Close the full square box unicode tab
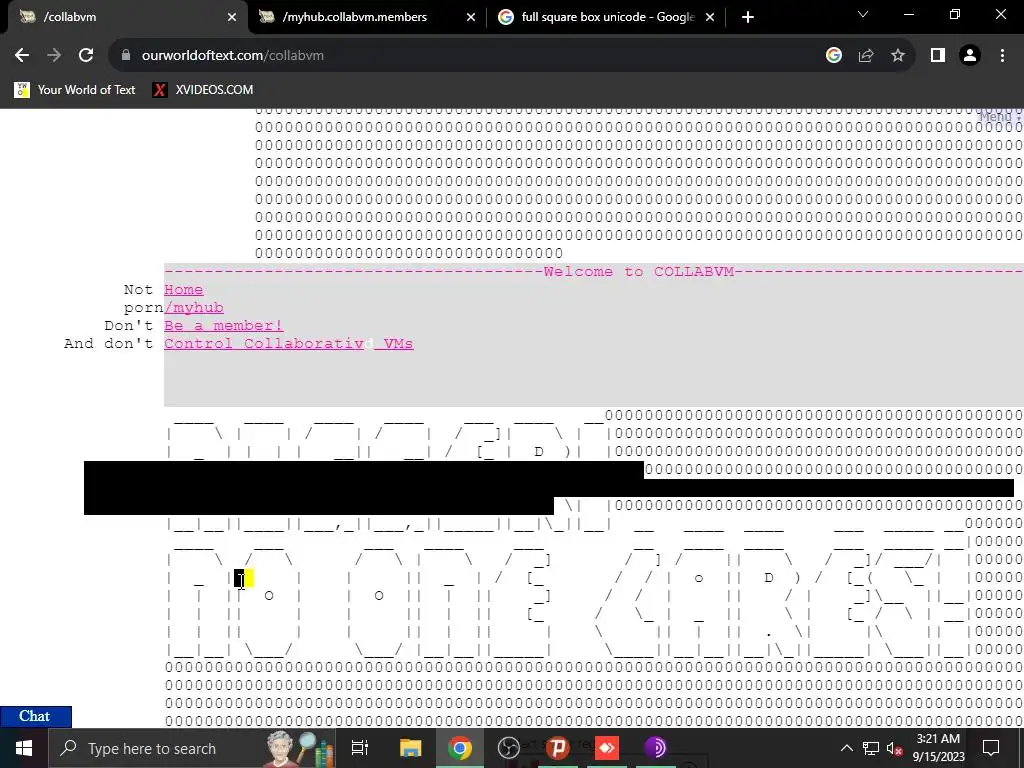 pos(710,17)
